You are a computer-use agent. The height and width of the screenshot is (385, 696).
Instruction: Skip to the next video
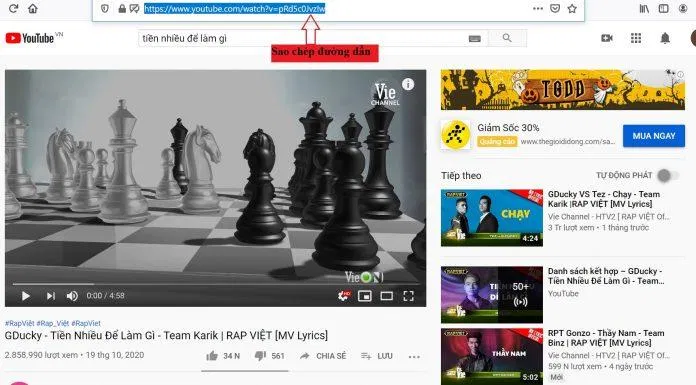coord(51,296)
